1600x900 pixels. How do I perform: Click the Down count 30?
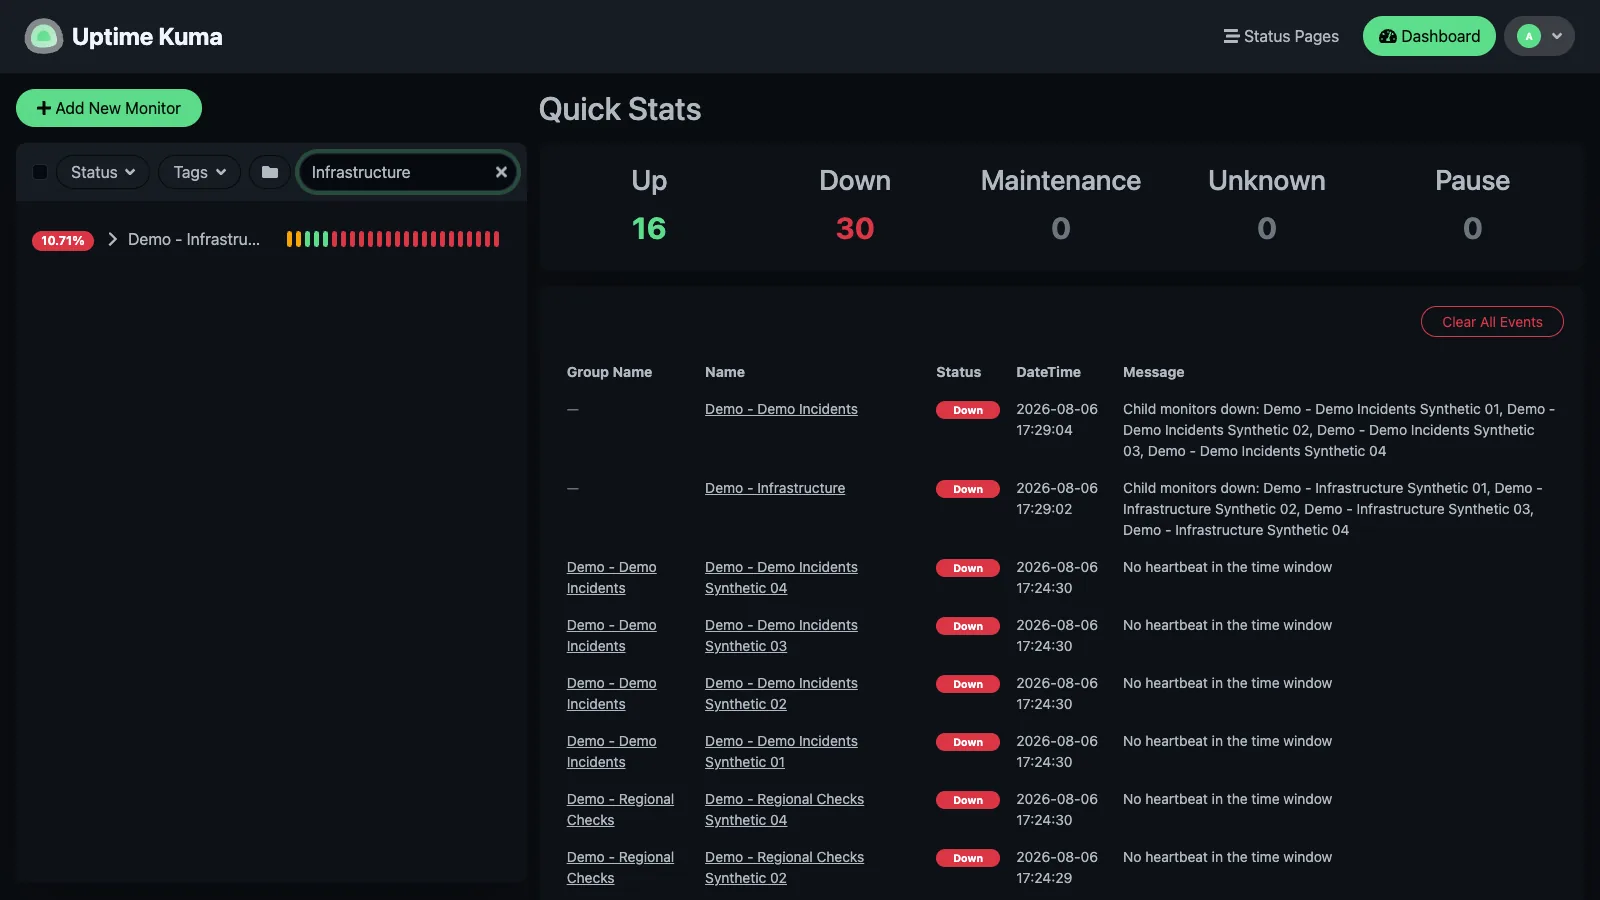(x=855, y=229)
